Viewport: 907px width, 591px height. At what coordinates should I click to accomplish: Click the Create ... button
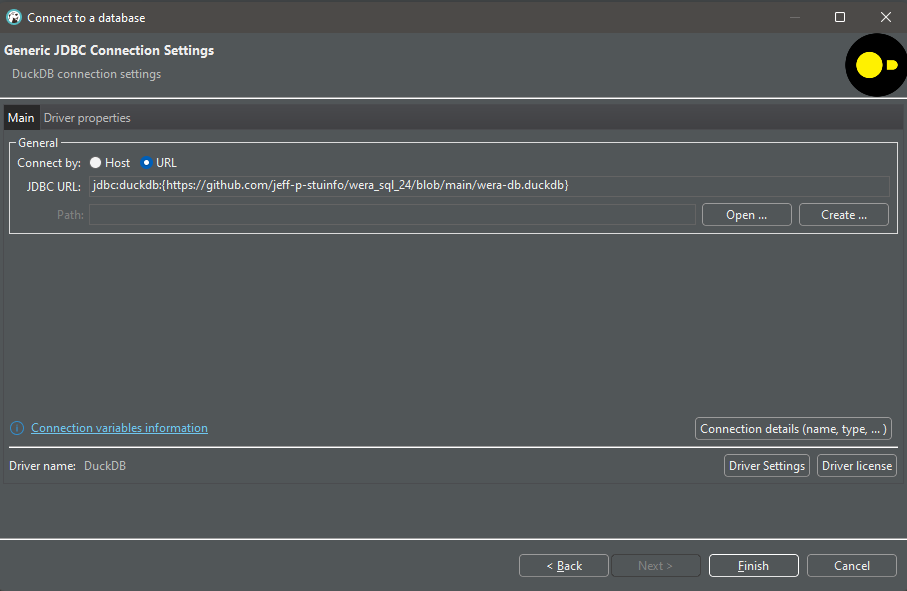pyautogui.click(x=843, y=215)
